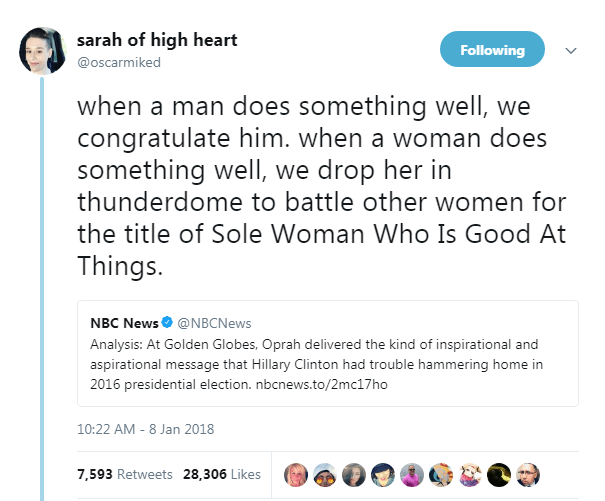Image resolution: width=605 pixels, height=501 pixels.
Task: Click the Following button to unfollow
Action: (492, 50)
